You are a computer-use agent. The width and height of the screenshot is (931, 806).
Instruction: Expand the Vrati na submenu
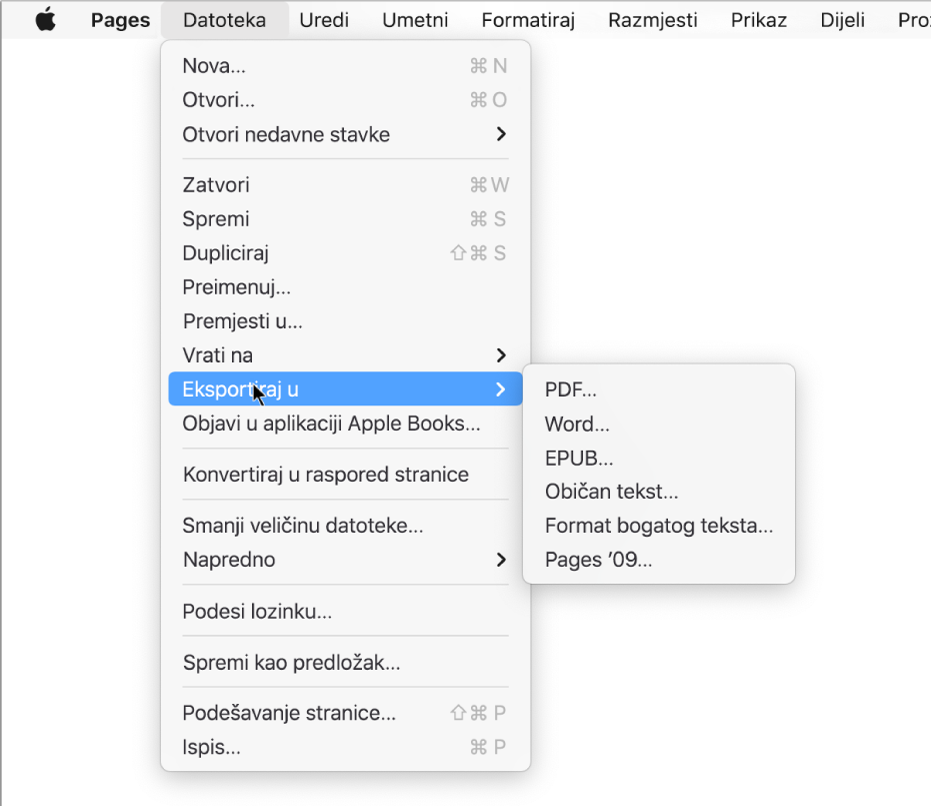(x=346, y=355)
